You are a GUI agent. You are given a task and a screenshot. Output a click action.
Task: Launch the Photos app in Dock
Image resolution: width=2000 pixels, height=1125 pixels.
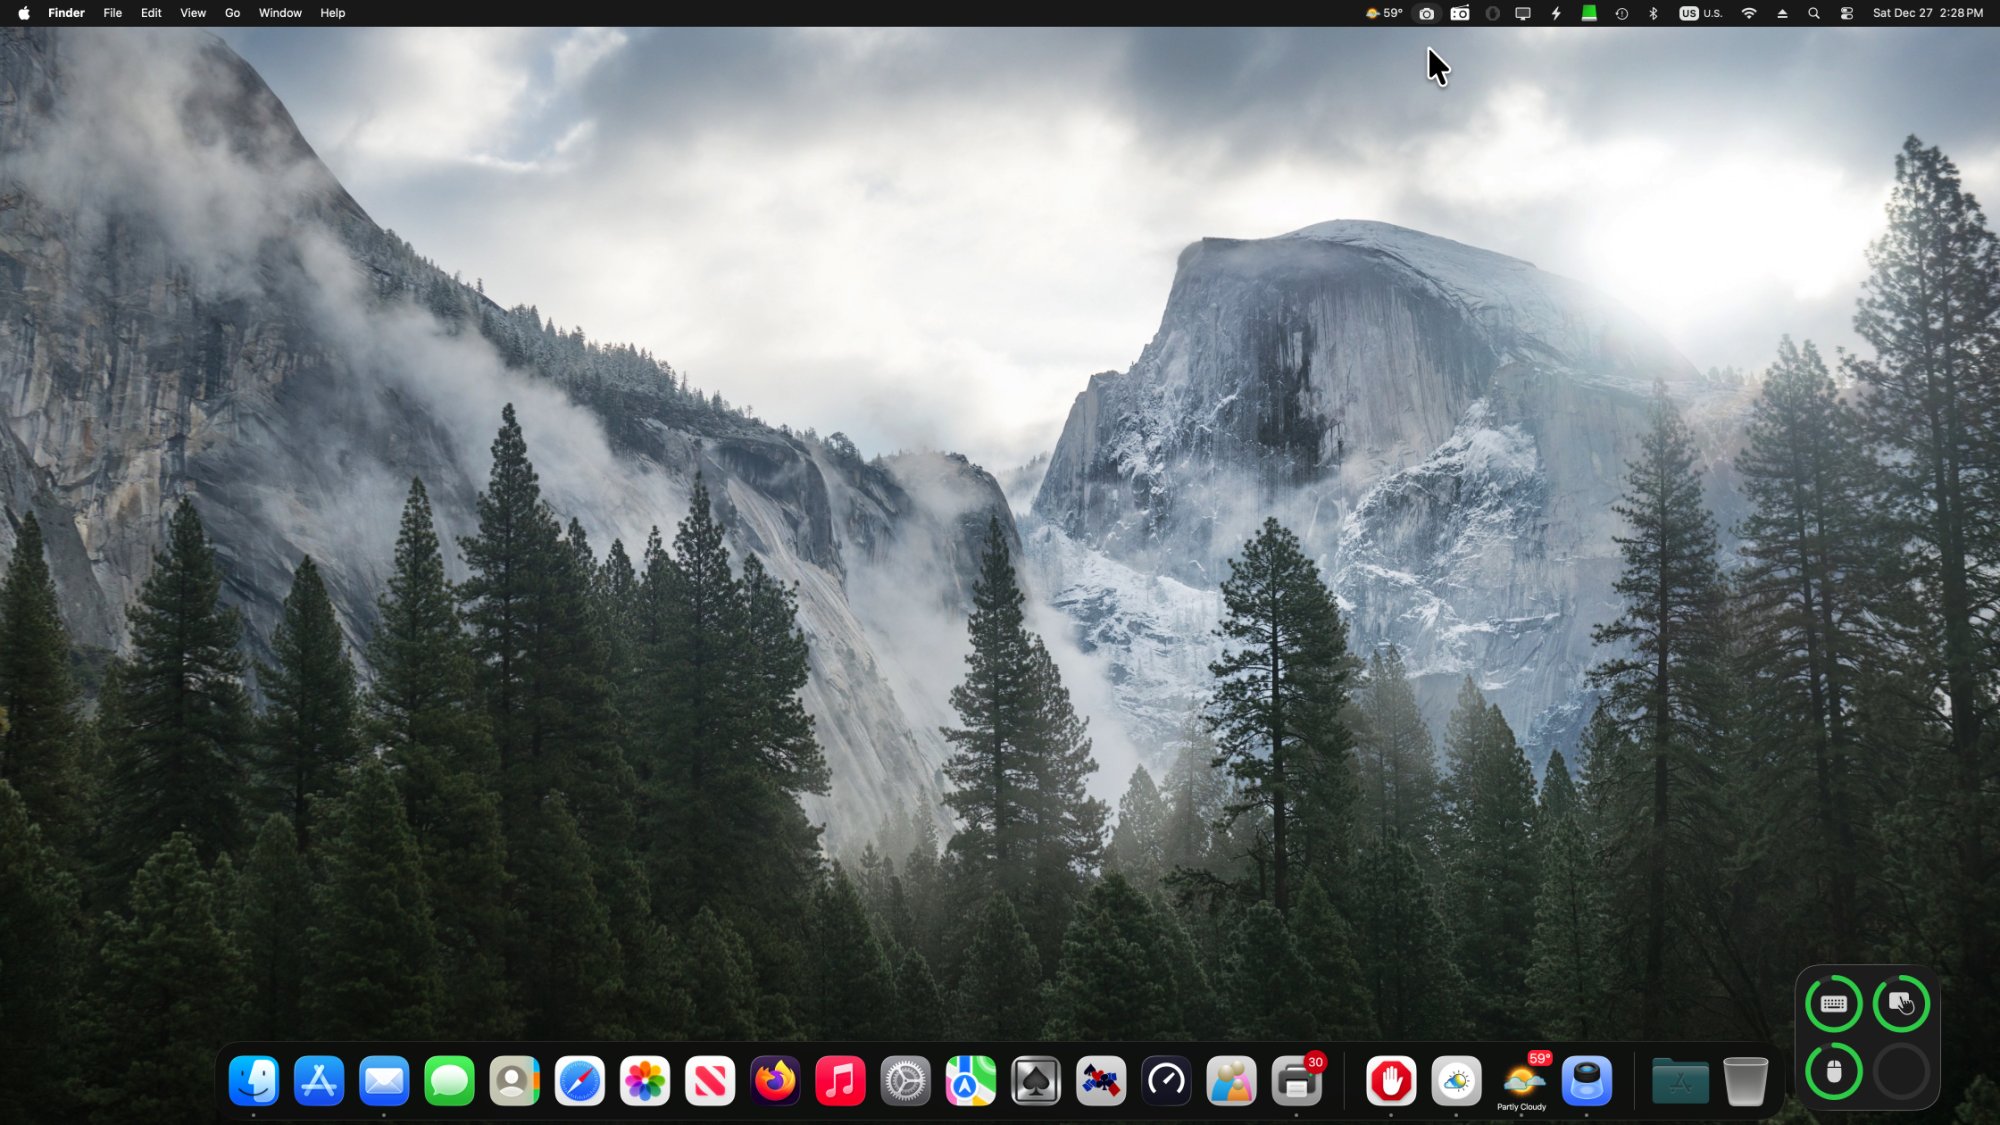(x=645, y=1081)
